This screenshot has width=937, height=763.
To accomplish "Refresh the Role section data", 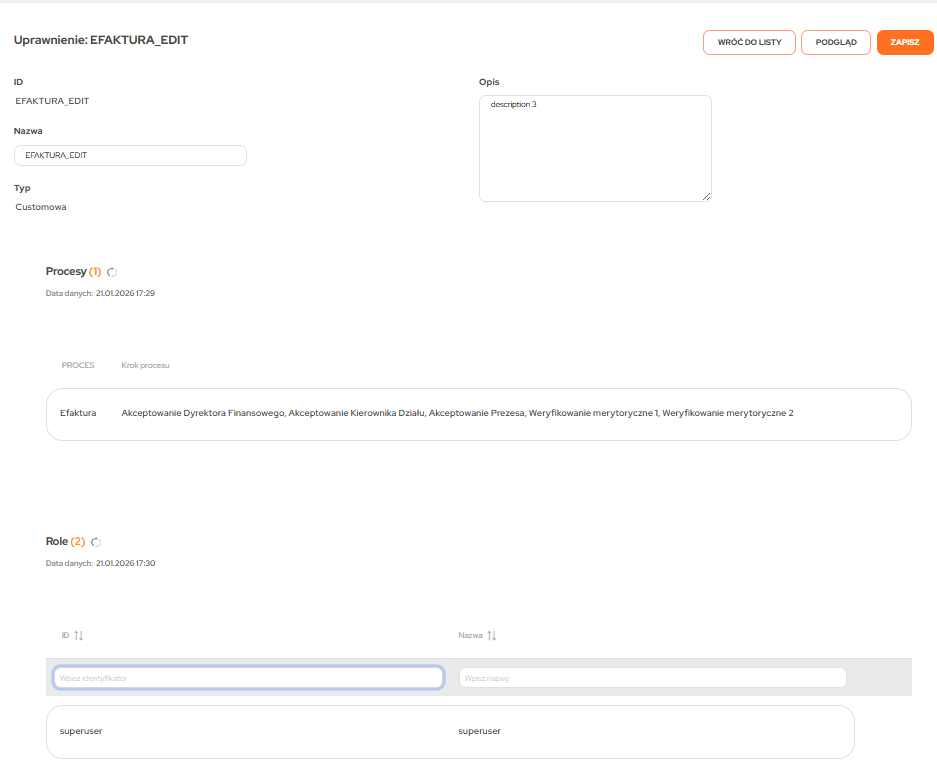I will click(96, 542).
